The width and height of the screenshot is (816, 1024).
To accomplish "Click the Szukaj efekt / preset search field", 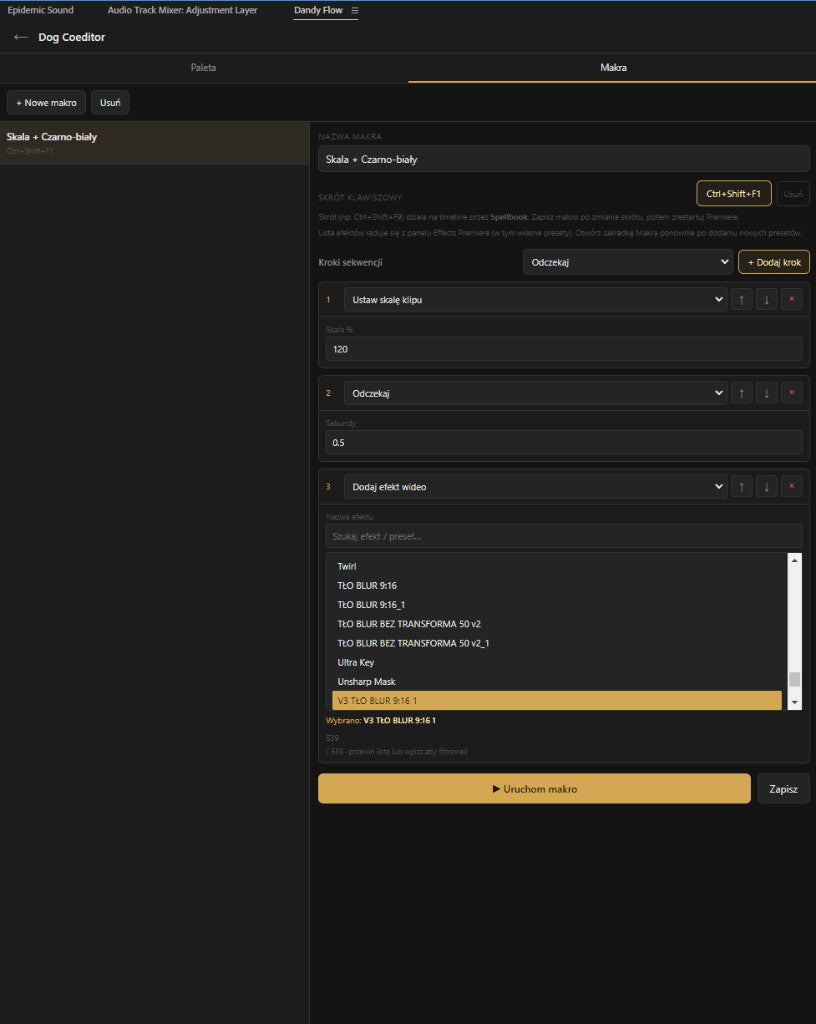I will pos(564,536).
